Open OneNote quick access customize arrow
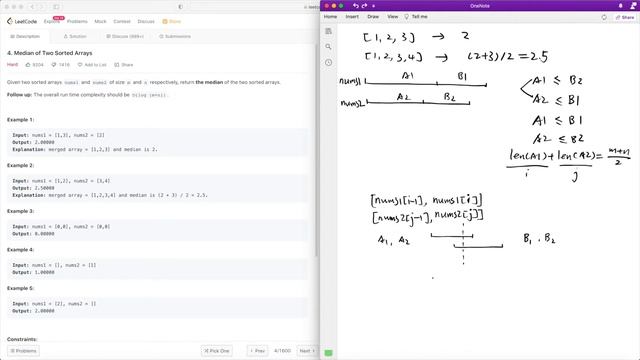 point(373,6)
